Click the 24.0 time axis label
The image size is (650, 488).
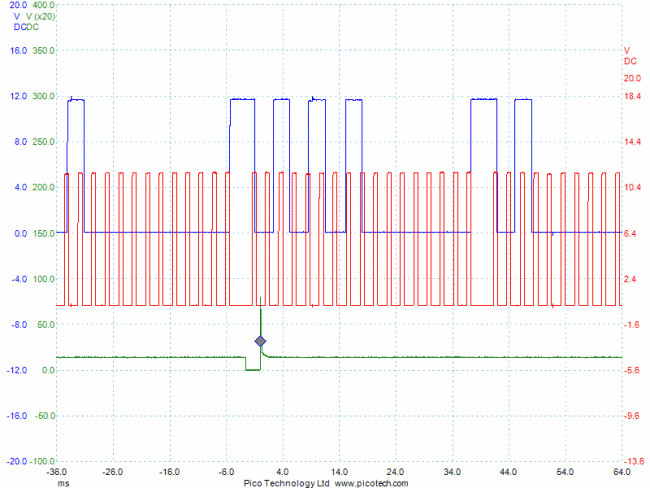coord(396,472)
